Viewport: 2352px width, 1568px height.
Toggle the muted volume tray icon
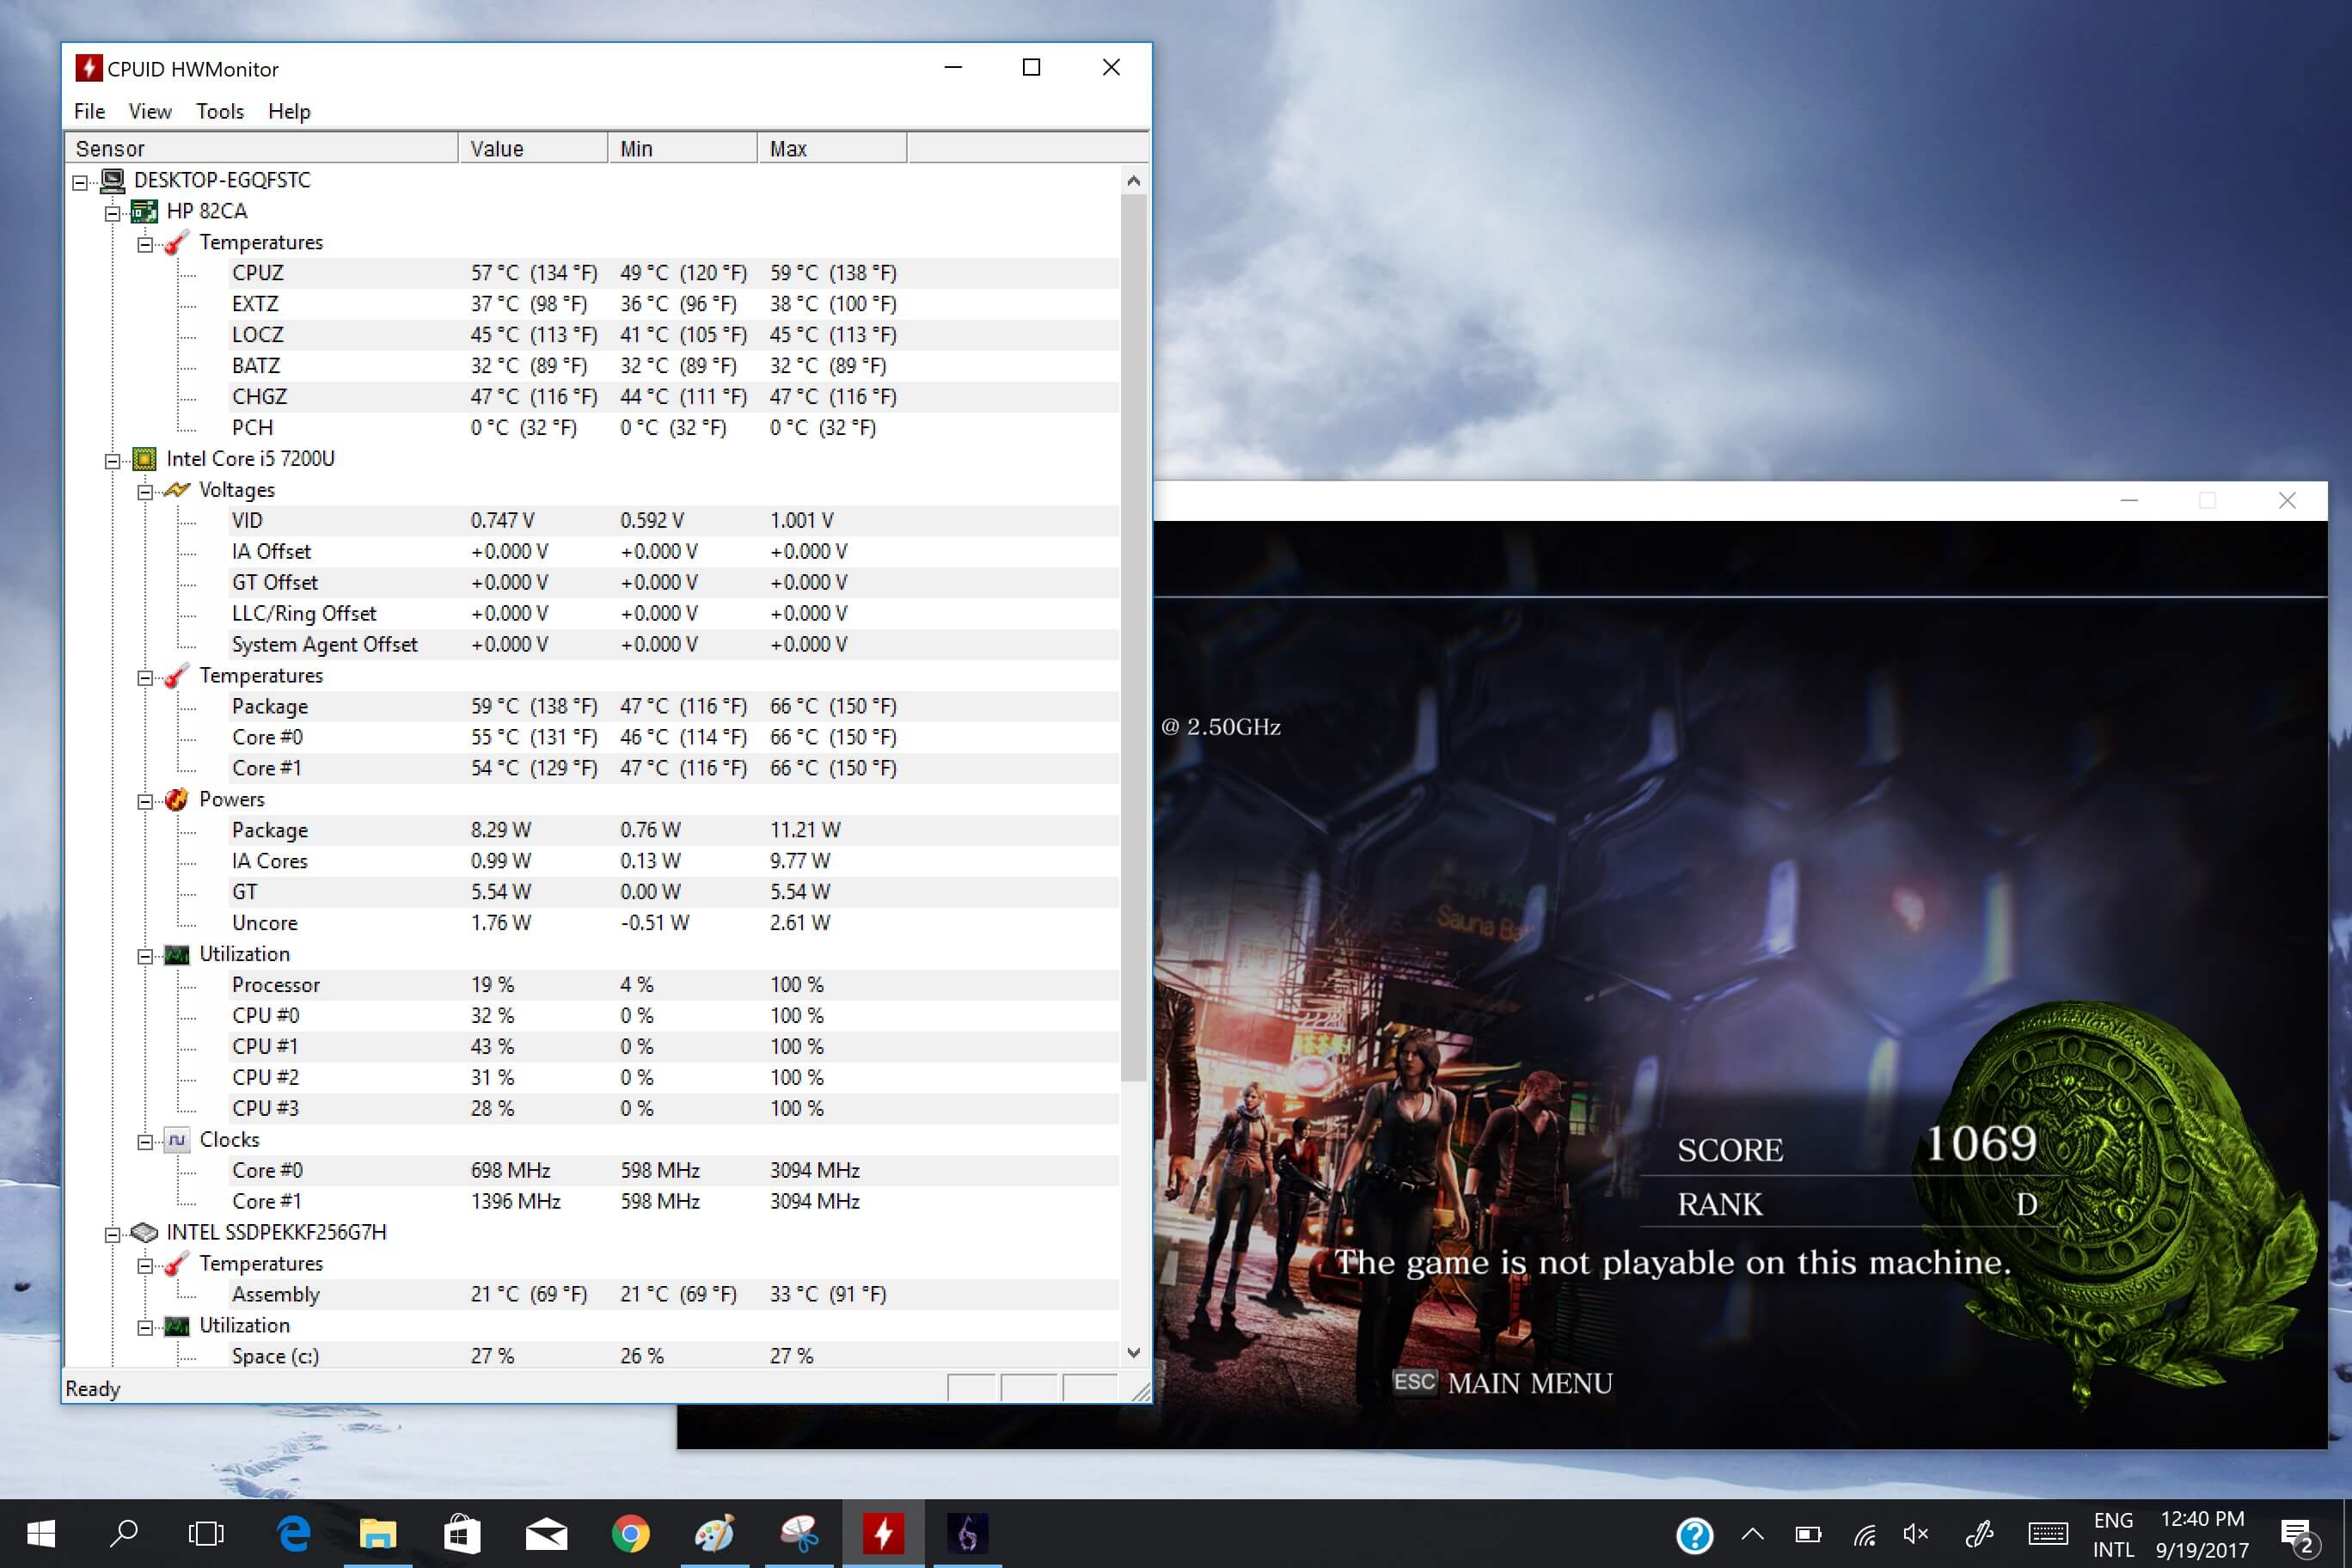click(1916, 1534)
